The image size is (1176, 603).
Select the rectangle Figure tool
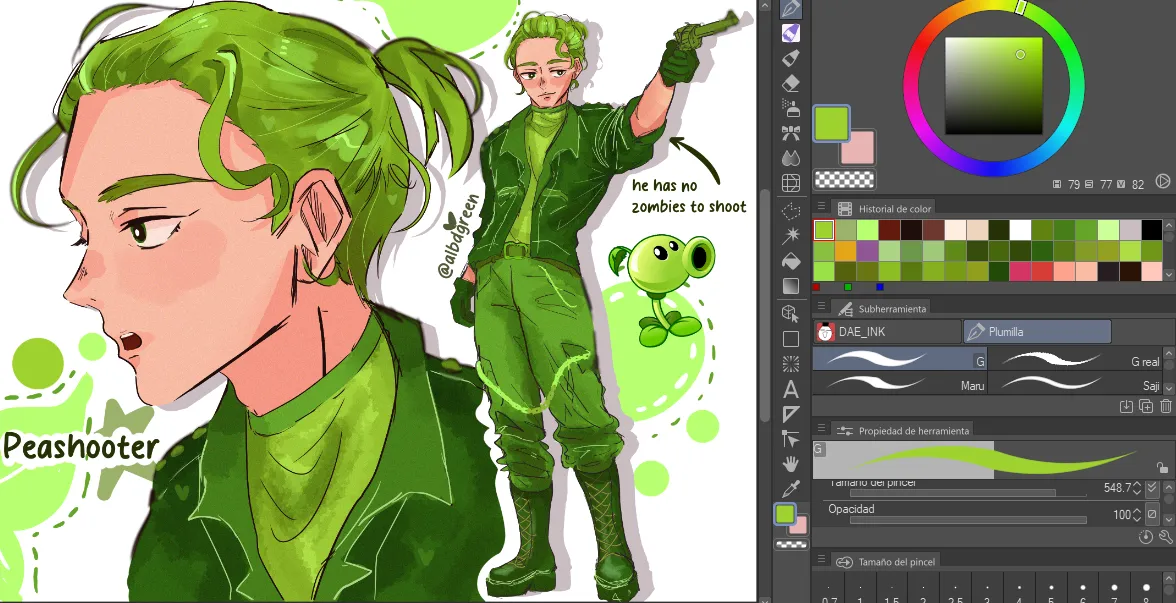point(790,339)
